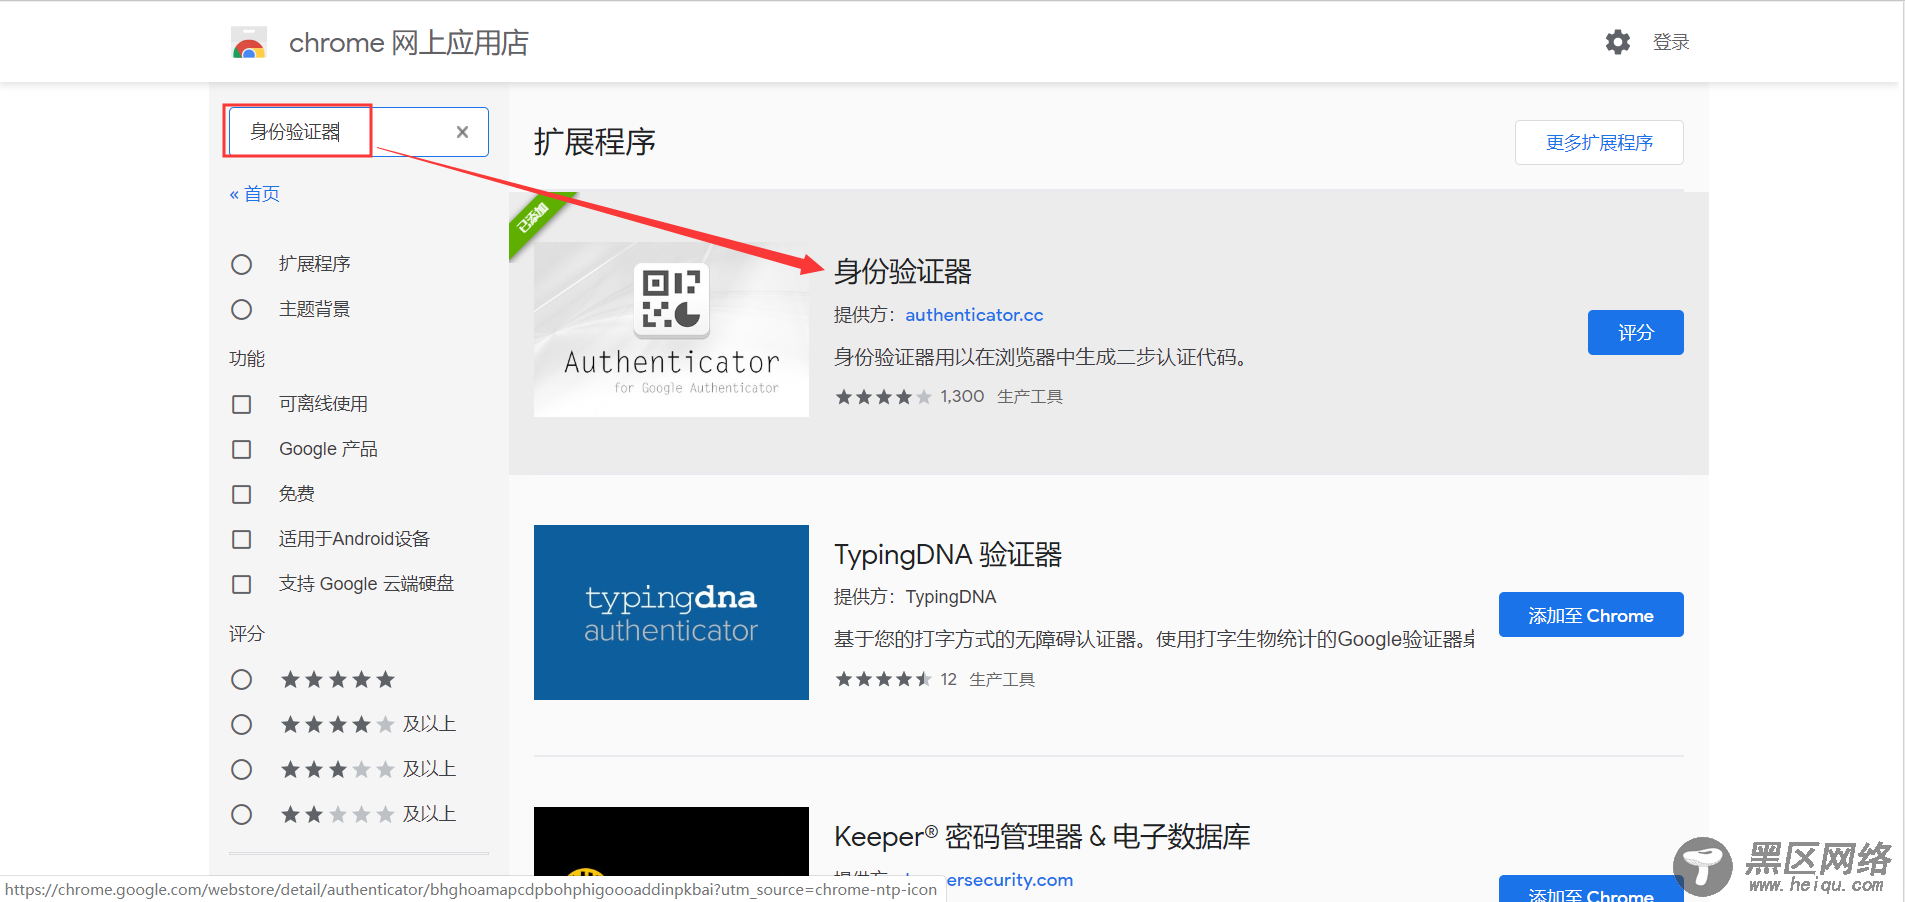The width and height of the screenshot is (1905, 902).
Task: Select the three stars 及以上 filter
Action: point(241,769)
